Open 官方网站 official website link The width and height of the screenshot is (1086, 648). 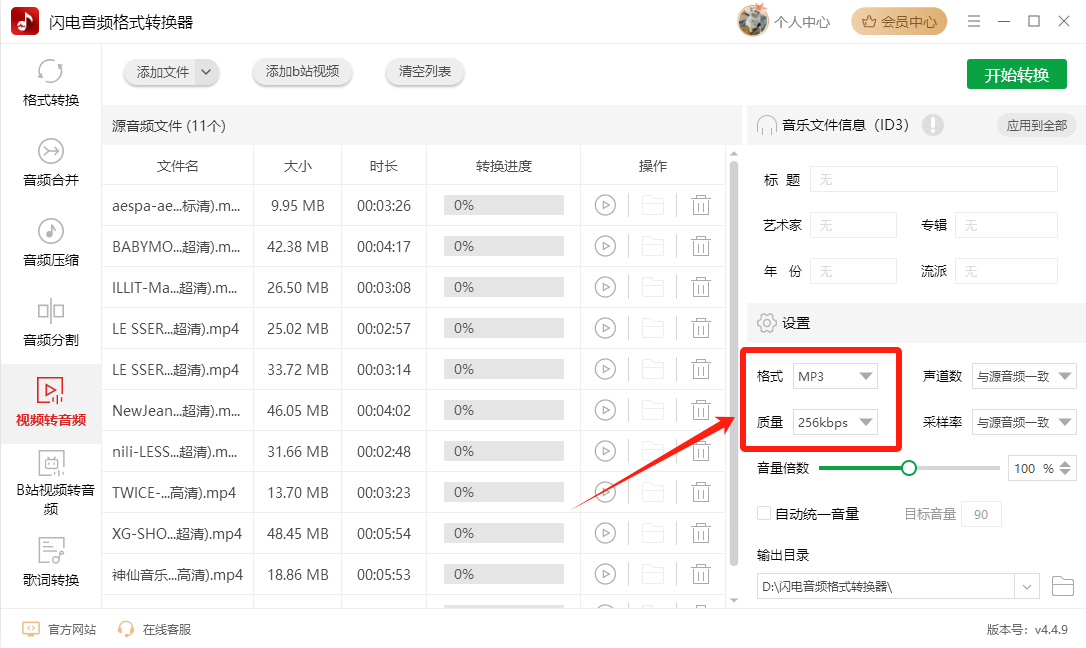(x=59, y=629)
